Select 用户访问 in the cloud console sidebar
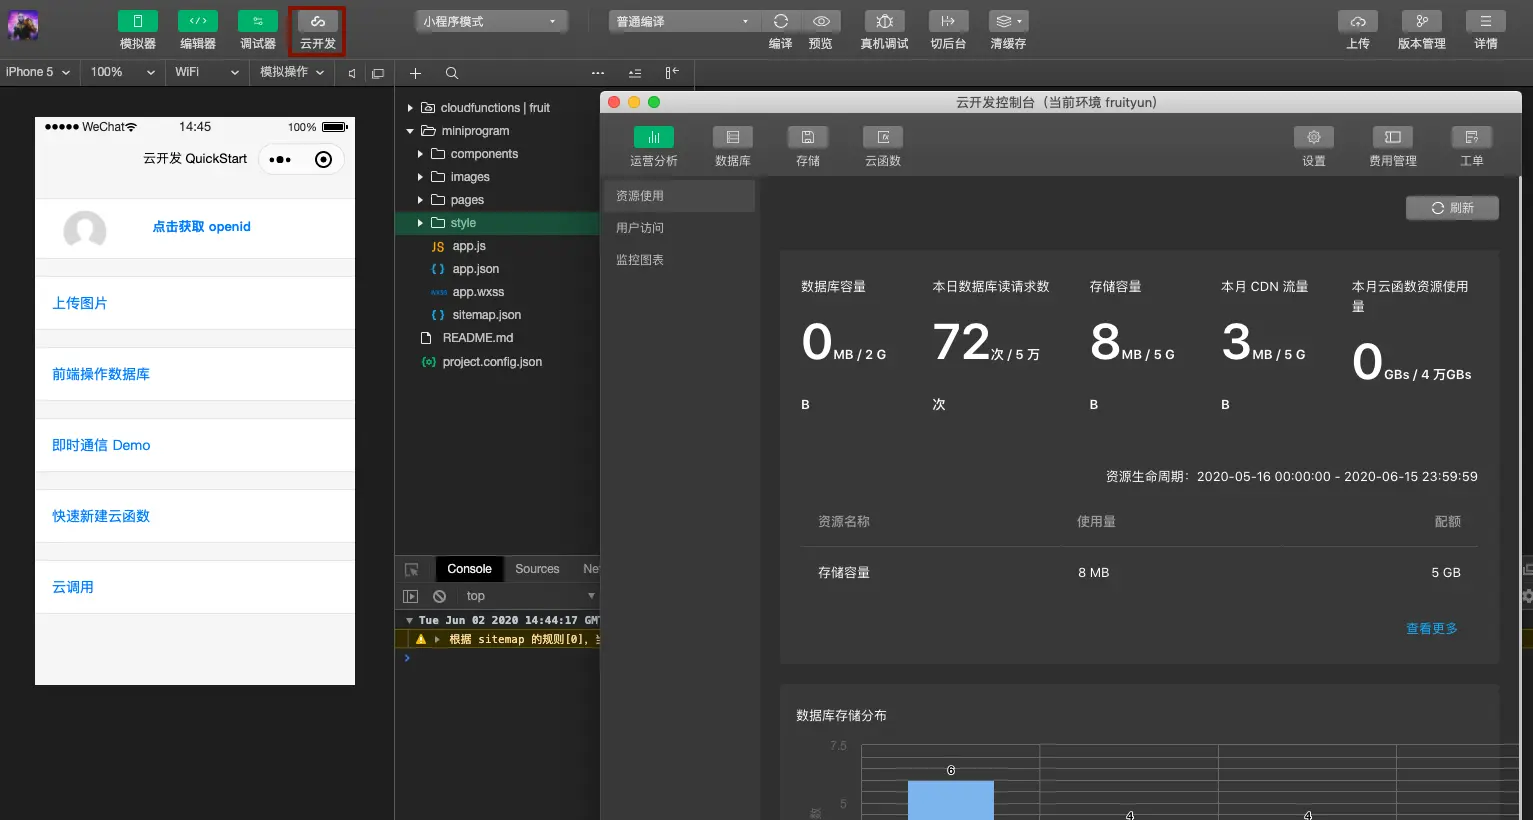This screenshot has width=1533, height=820. 679,228
